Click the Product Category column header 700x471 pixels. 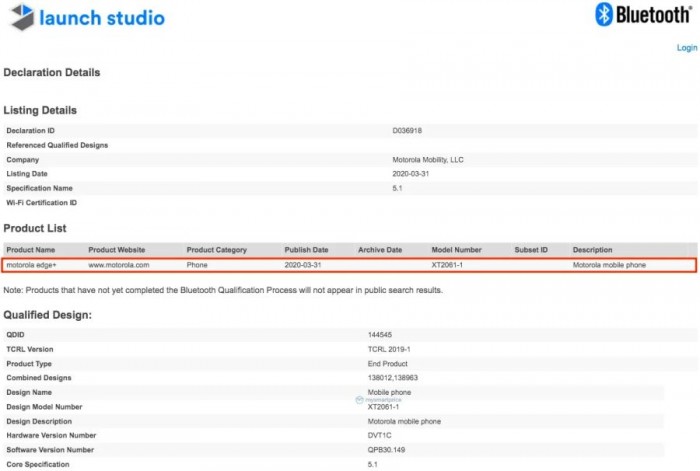[x=217, y=250]
